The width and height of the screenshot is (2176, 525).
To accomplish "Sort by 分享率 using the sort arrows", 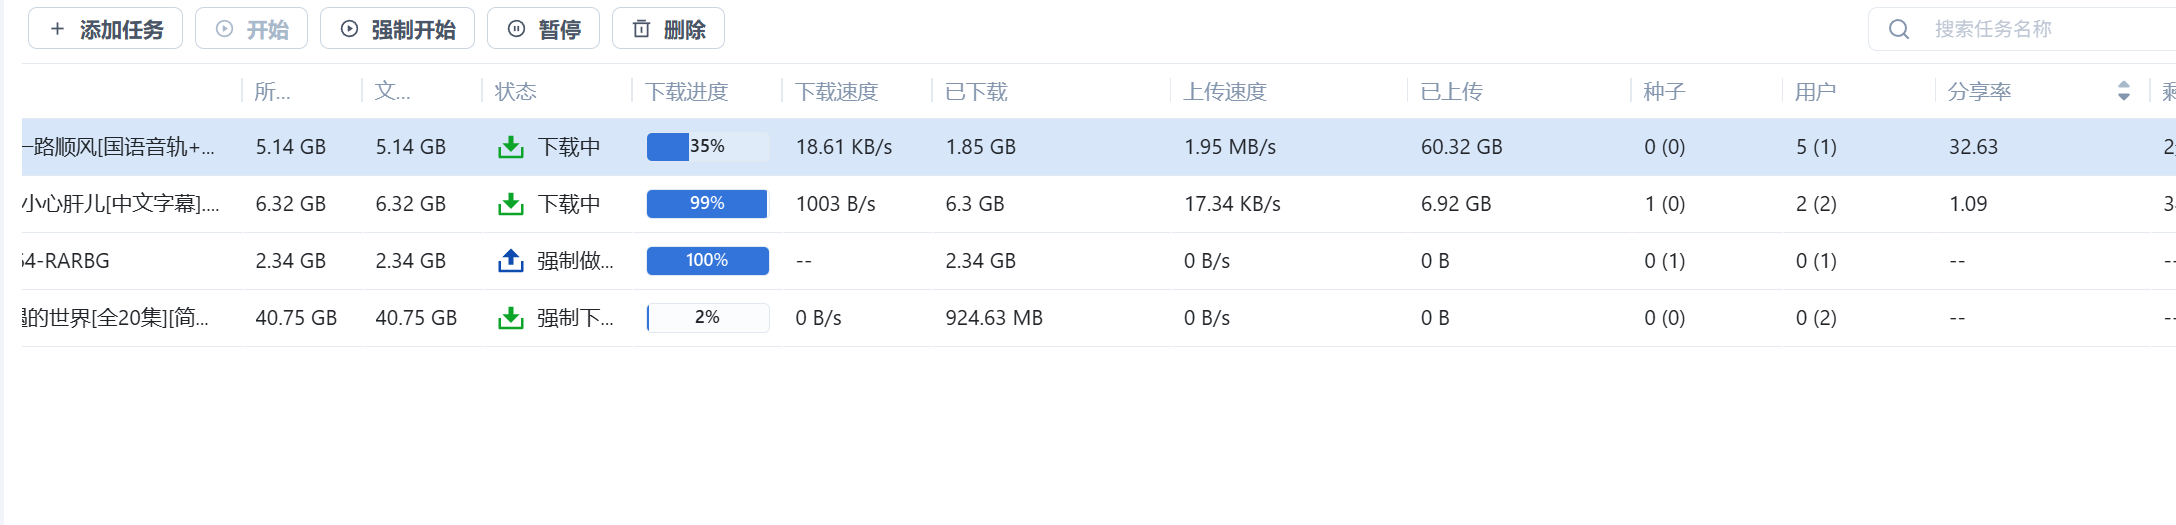I will click(x=2123, y=91).
